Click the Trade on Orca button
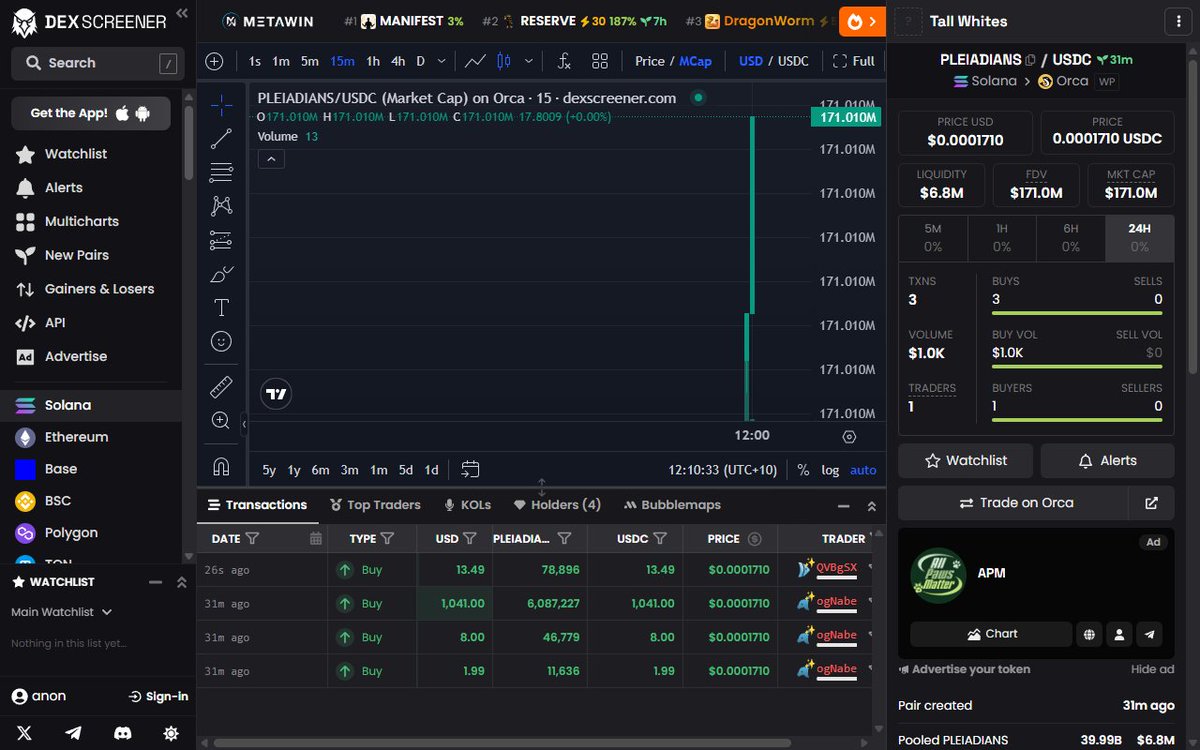The image size is (1200, 750). [x=1013, y=503]
